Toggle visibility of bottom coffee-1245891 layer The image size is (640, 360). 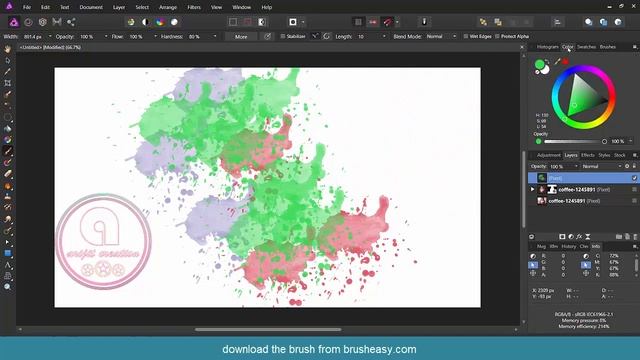(x=634, y=201)
